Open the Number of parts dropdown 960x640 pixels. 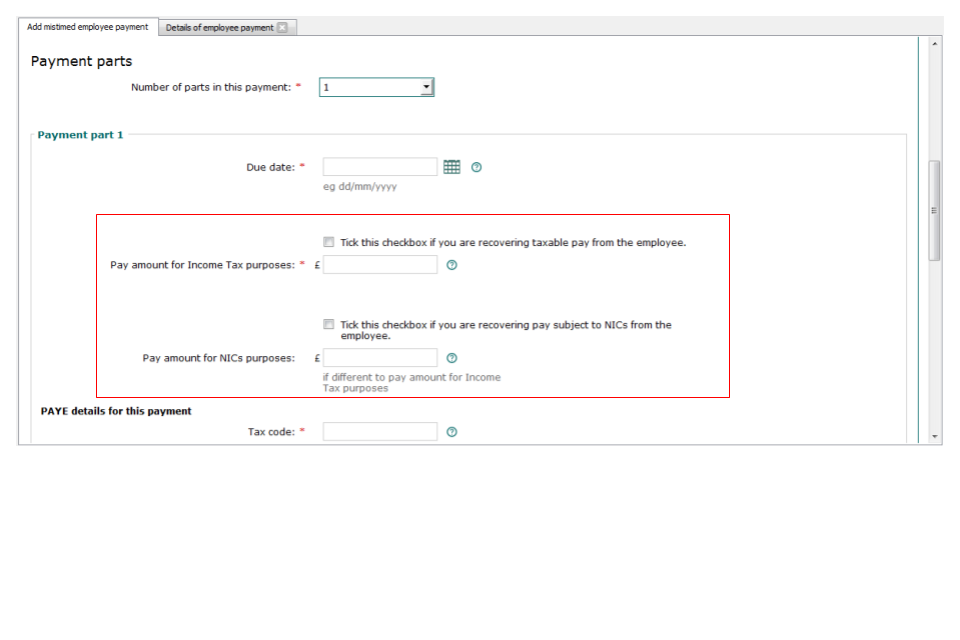tap(377, 87)
